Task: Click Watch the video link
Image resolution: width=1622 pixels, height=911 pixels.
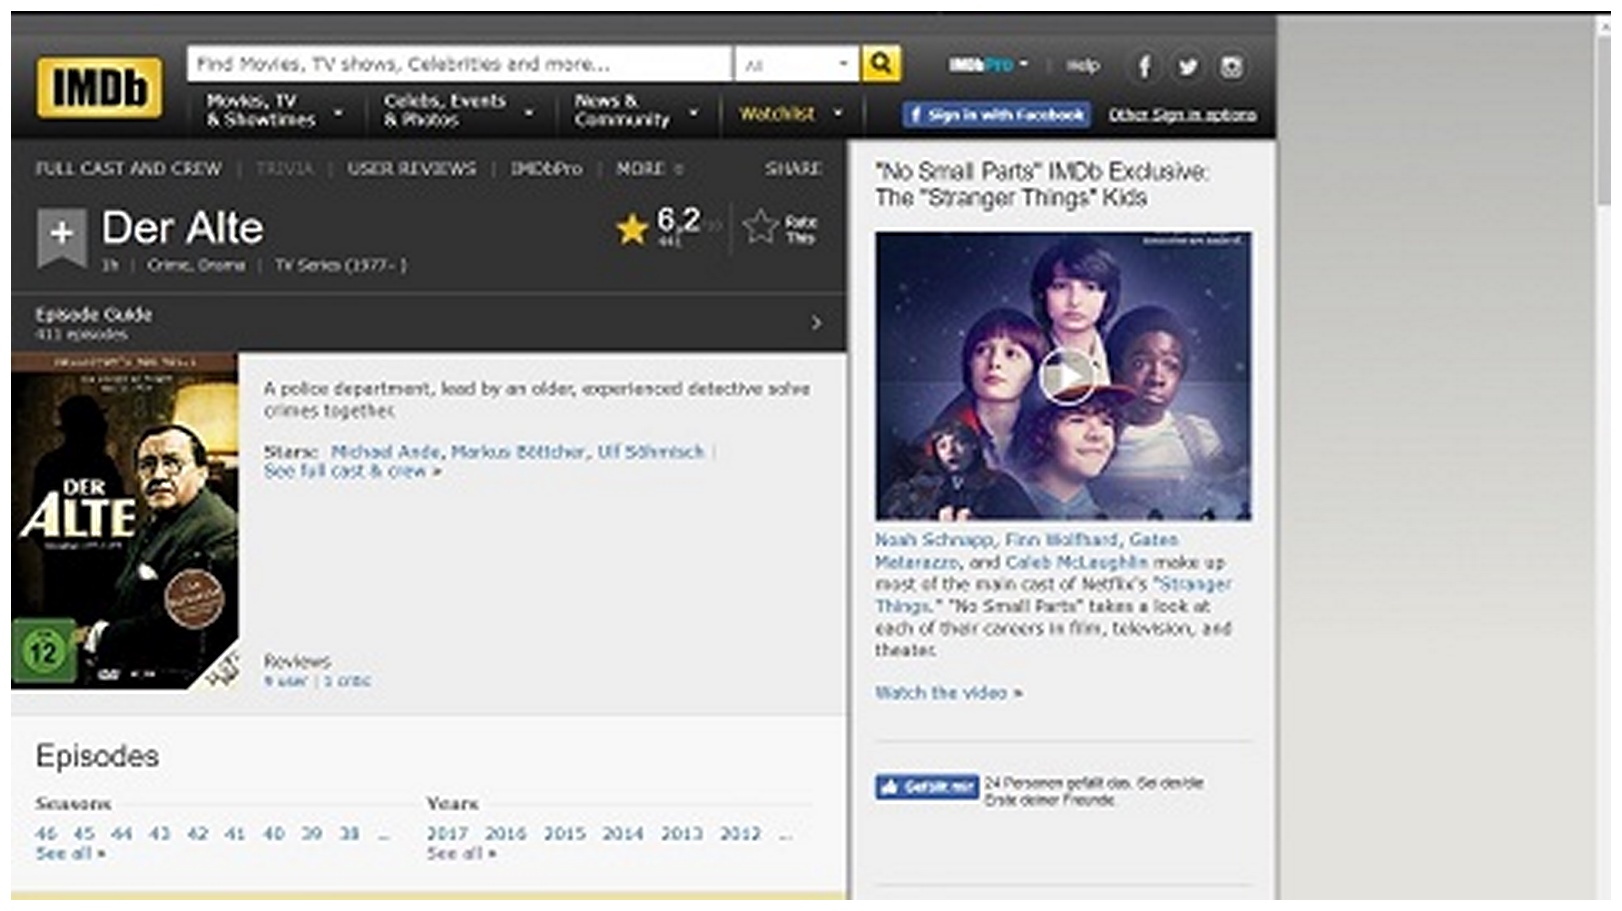Action: click(x=948, y=693)
